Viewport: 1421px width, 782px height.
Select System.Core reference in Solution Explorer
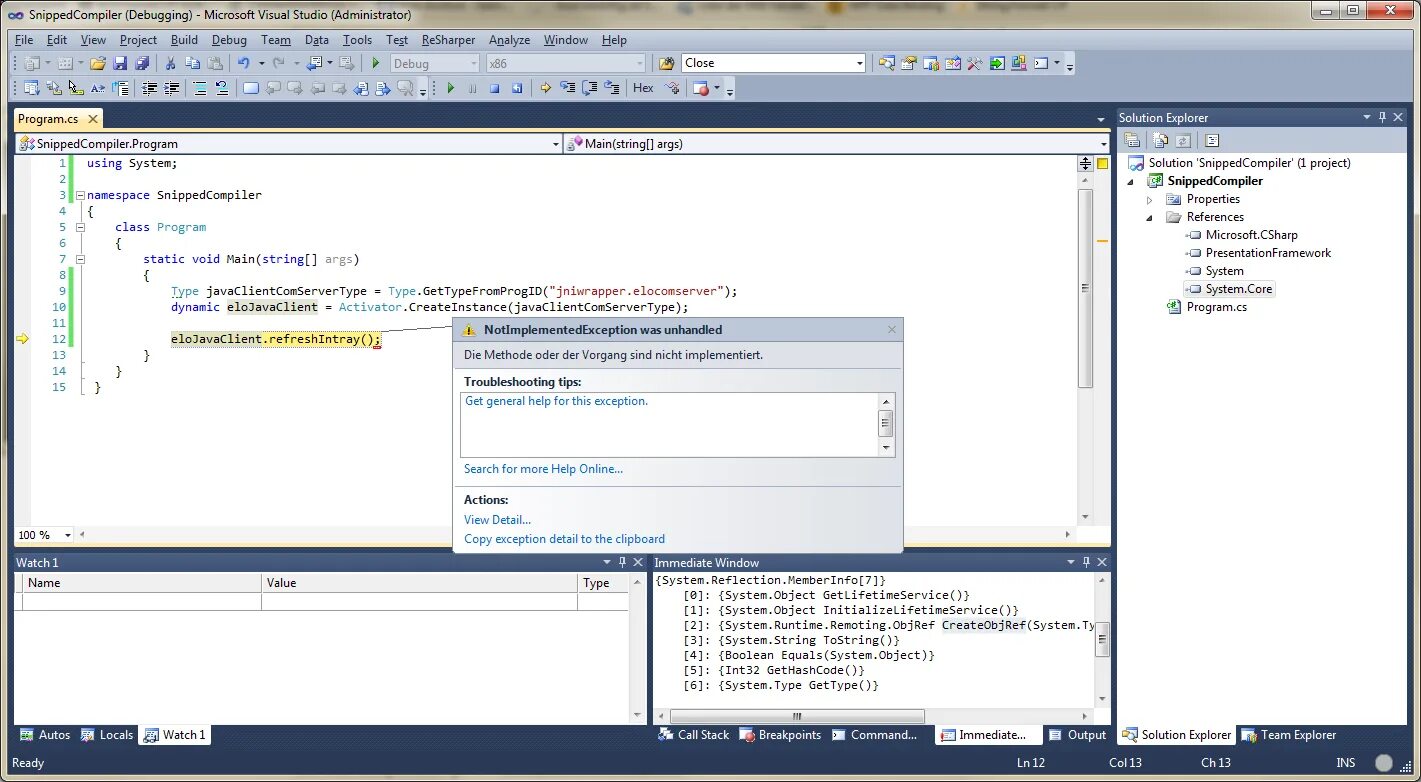(x=1238, y=289)
